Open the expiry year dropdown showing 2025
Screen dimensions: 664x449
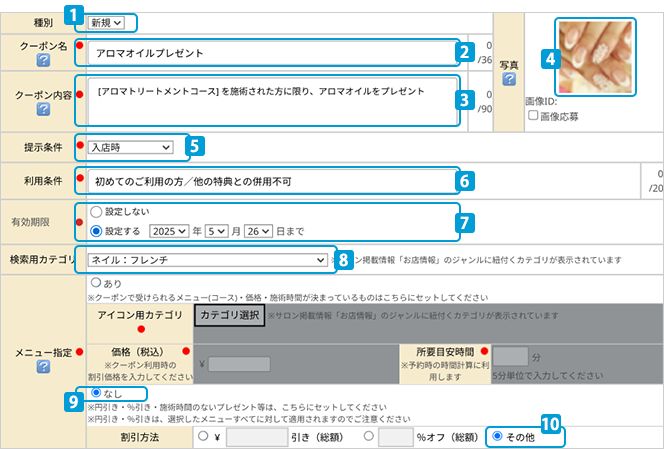click(168, 230)
